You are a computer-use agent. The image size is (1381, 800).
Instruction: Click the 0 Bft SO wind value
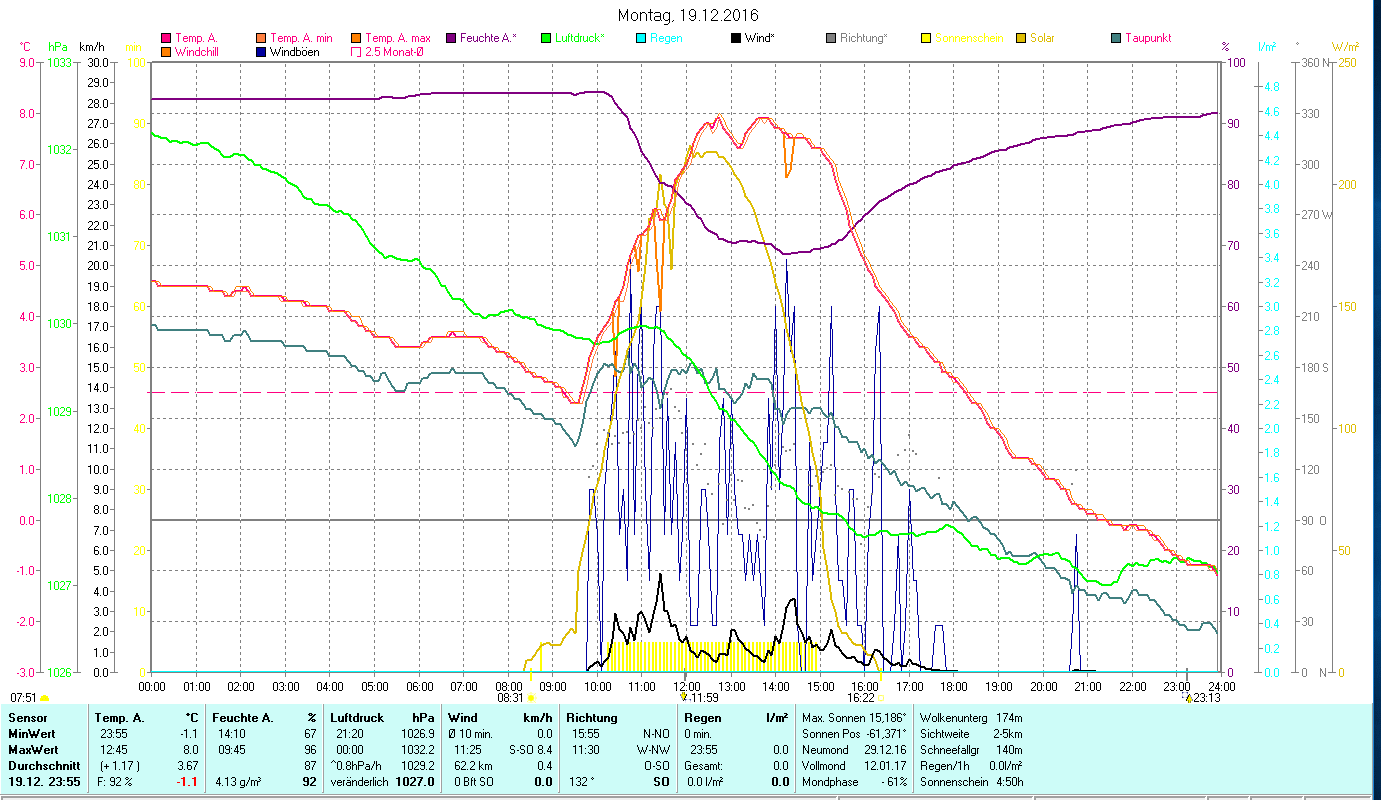click(x=474, y=781)
